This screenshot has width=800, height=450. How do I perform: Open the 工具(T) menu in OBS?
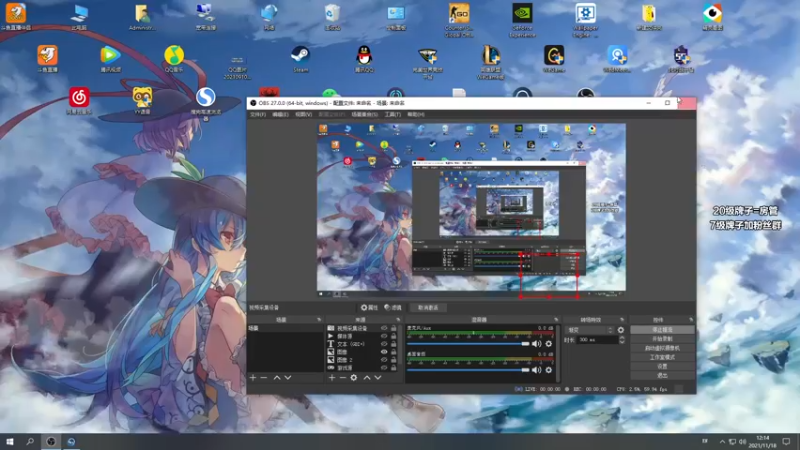392,114
